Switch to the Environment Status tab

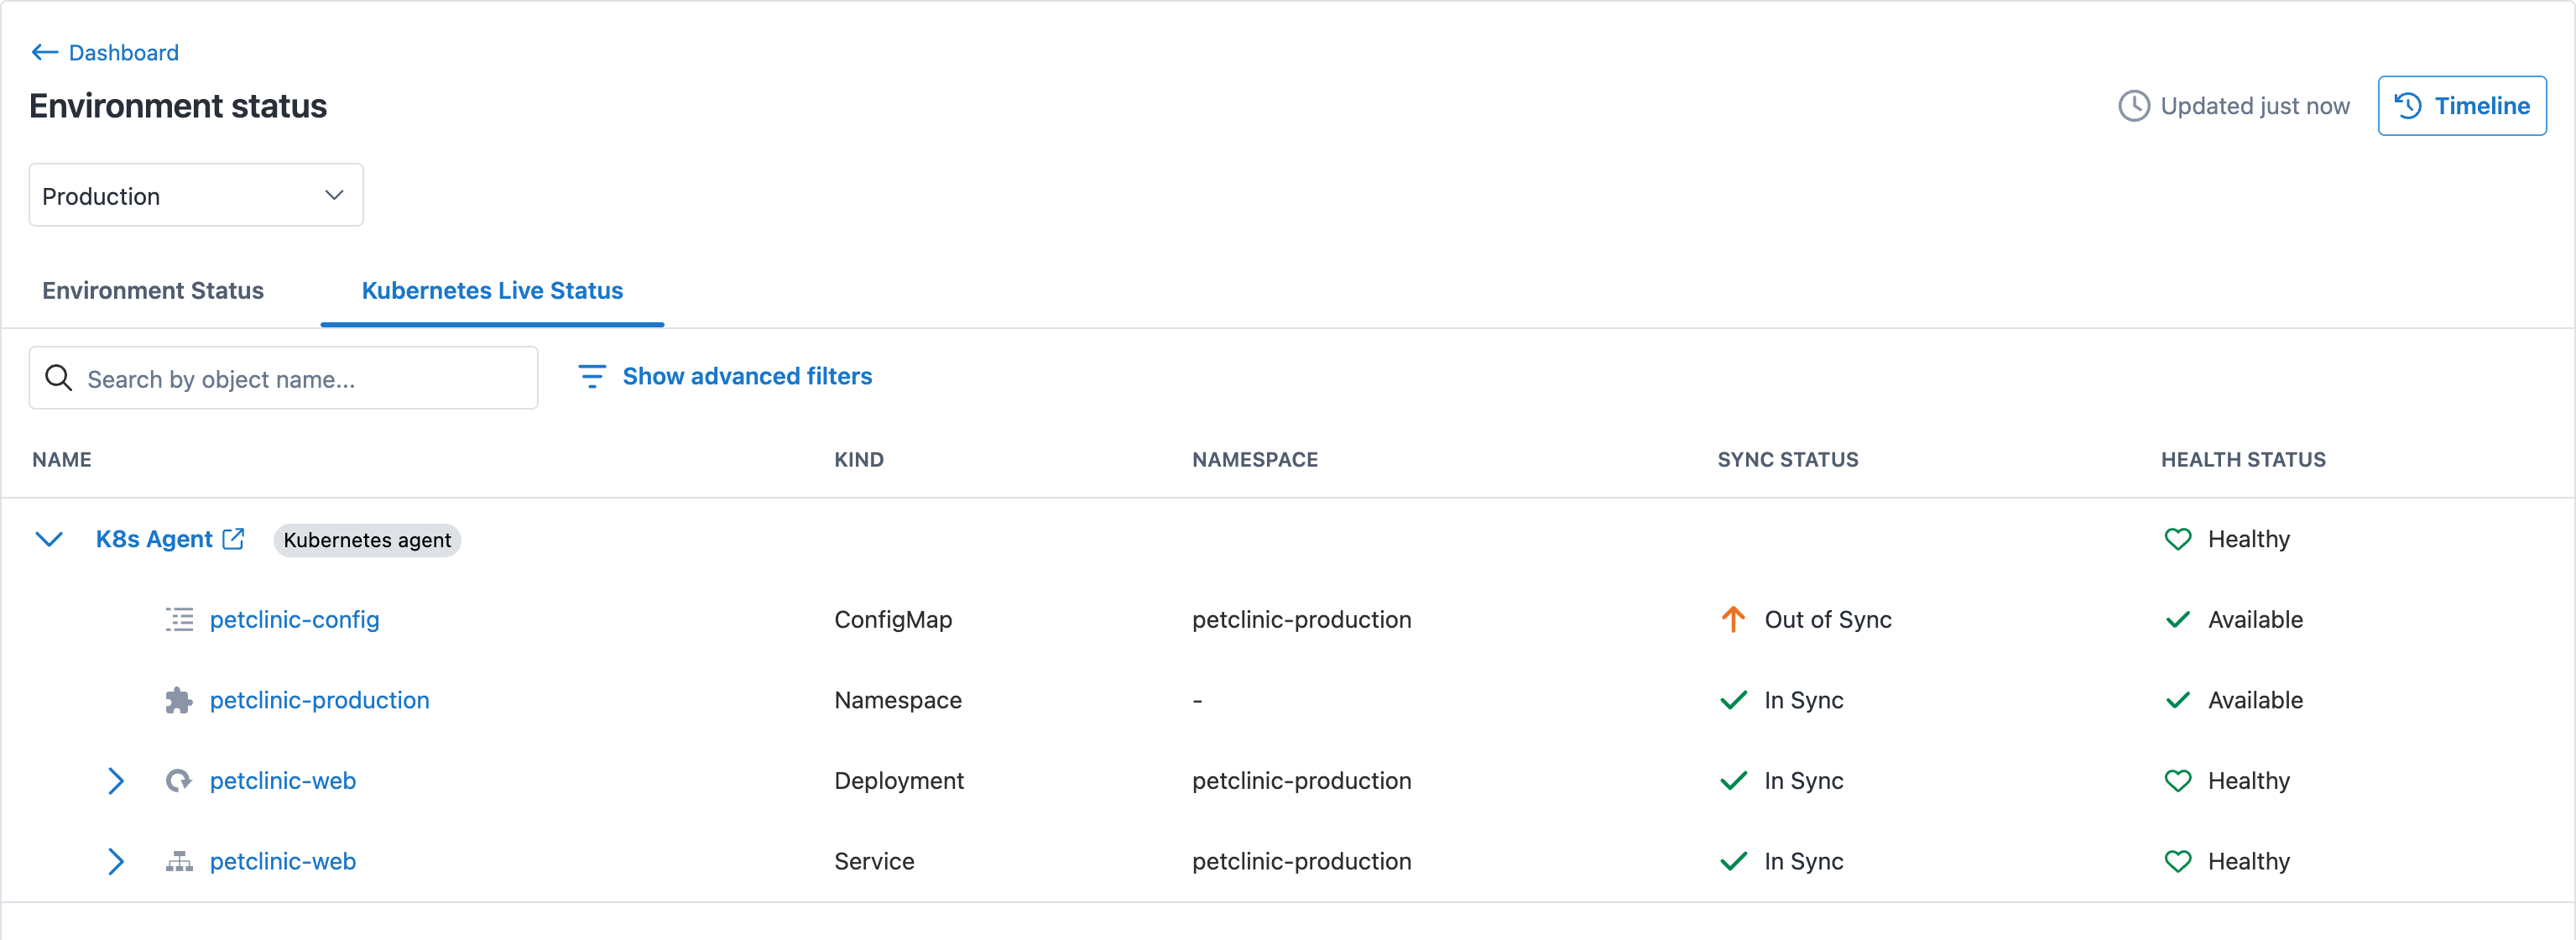(x=153, y=291)
